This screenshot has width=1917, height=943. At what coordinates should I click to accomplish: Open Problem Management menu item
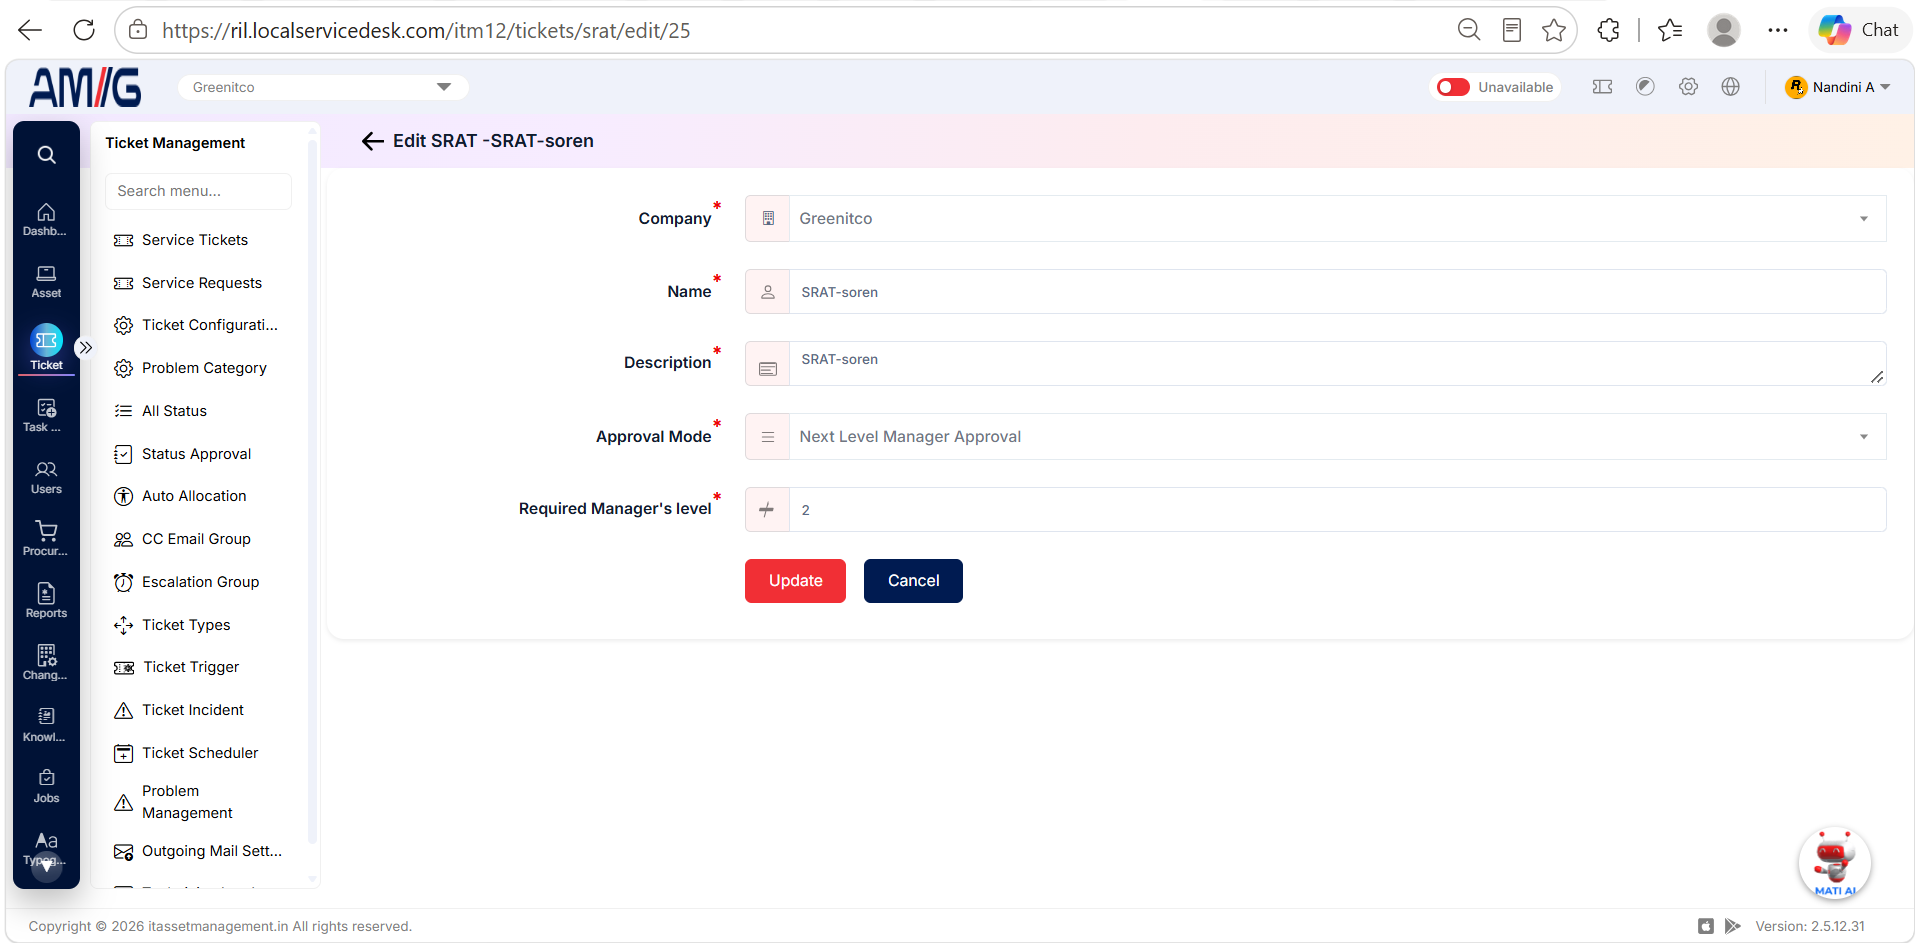[x=187, y=802]
